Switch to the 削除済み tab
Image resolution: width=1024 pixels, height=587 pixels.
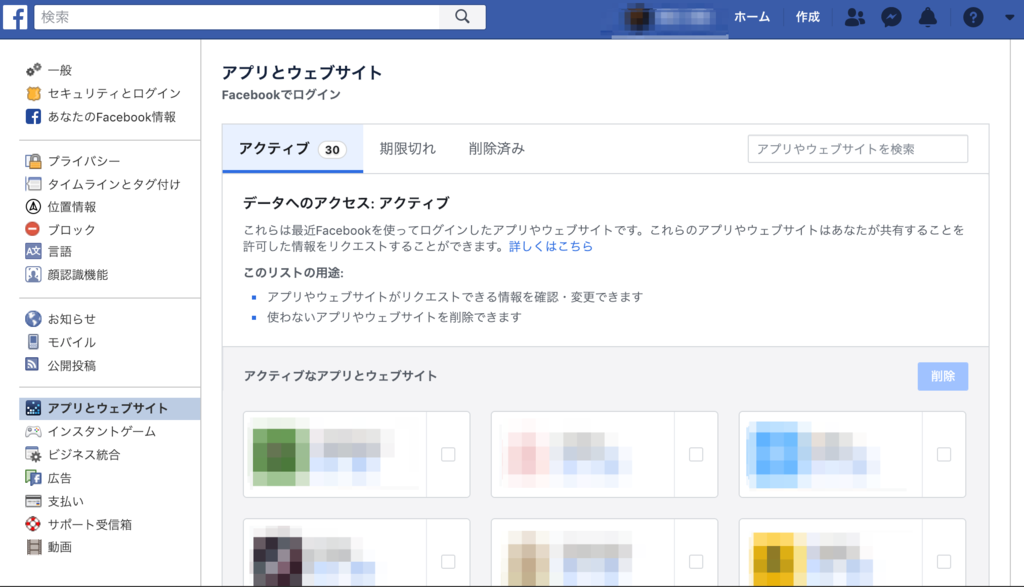coord(496,149)
